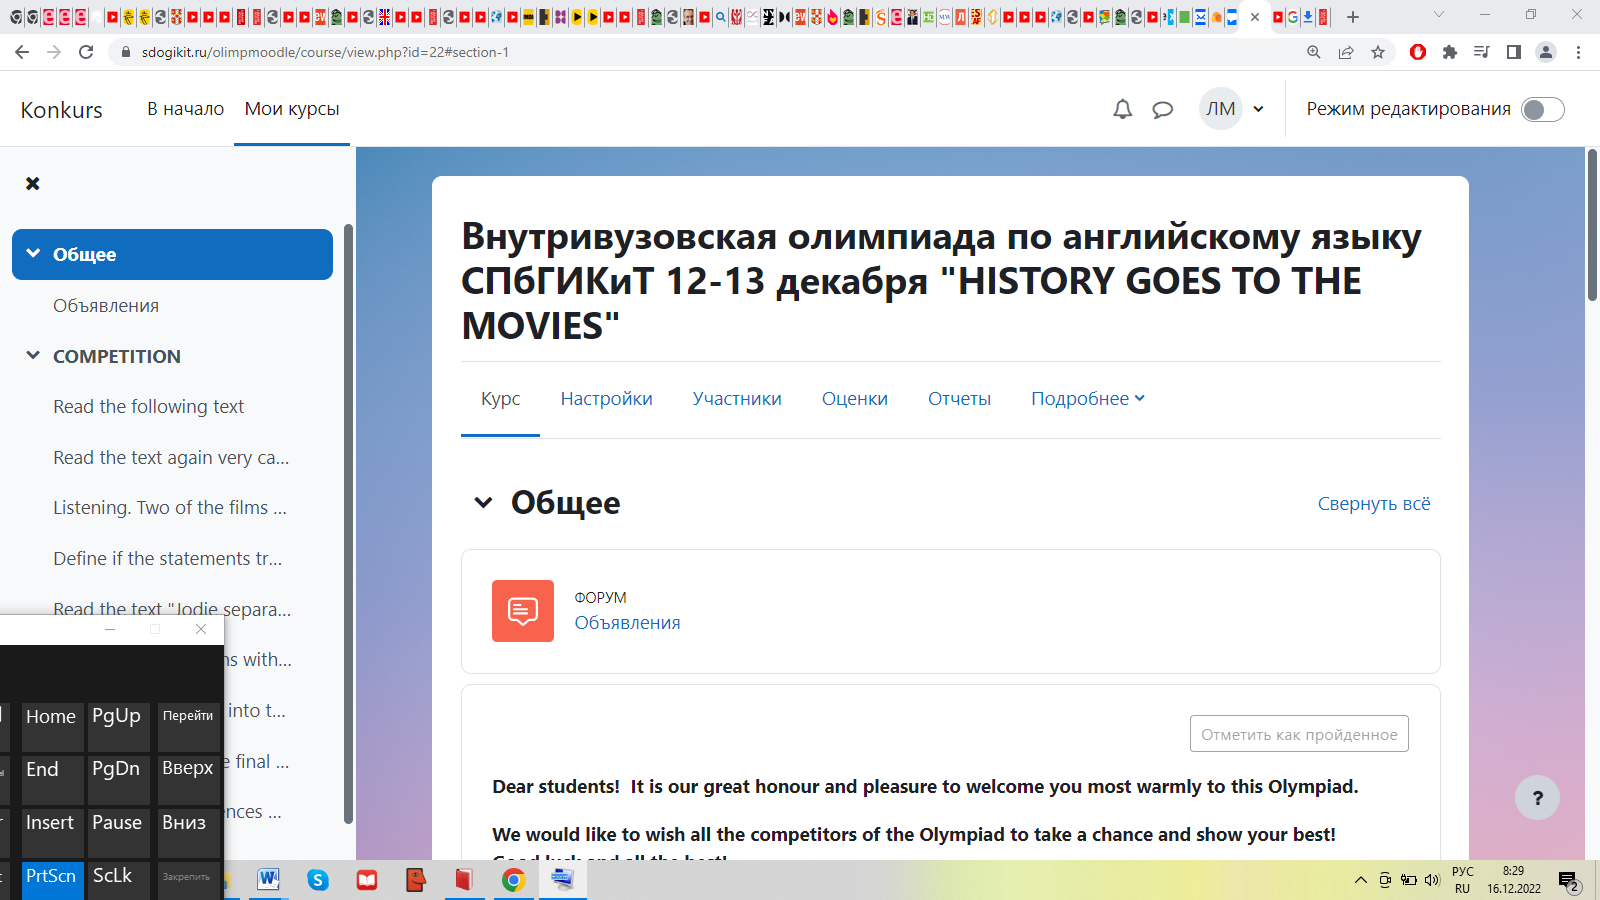1600x900 pixels.
Task: Open Read the text again very ca... item
Action: tap(171, 458)
